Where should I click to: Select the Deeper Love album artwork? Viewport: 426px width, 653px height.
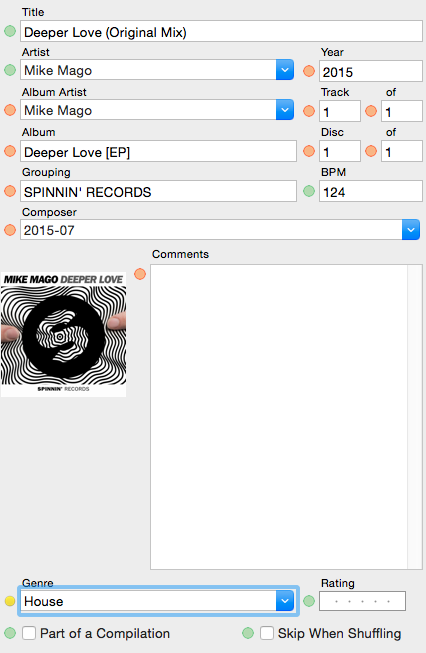click(63, 334)
